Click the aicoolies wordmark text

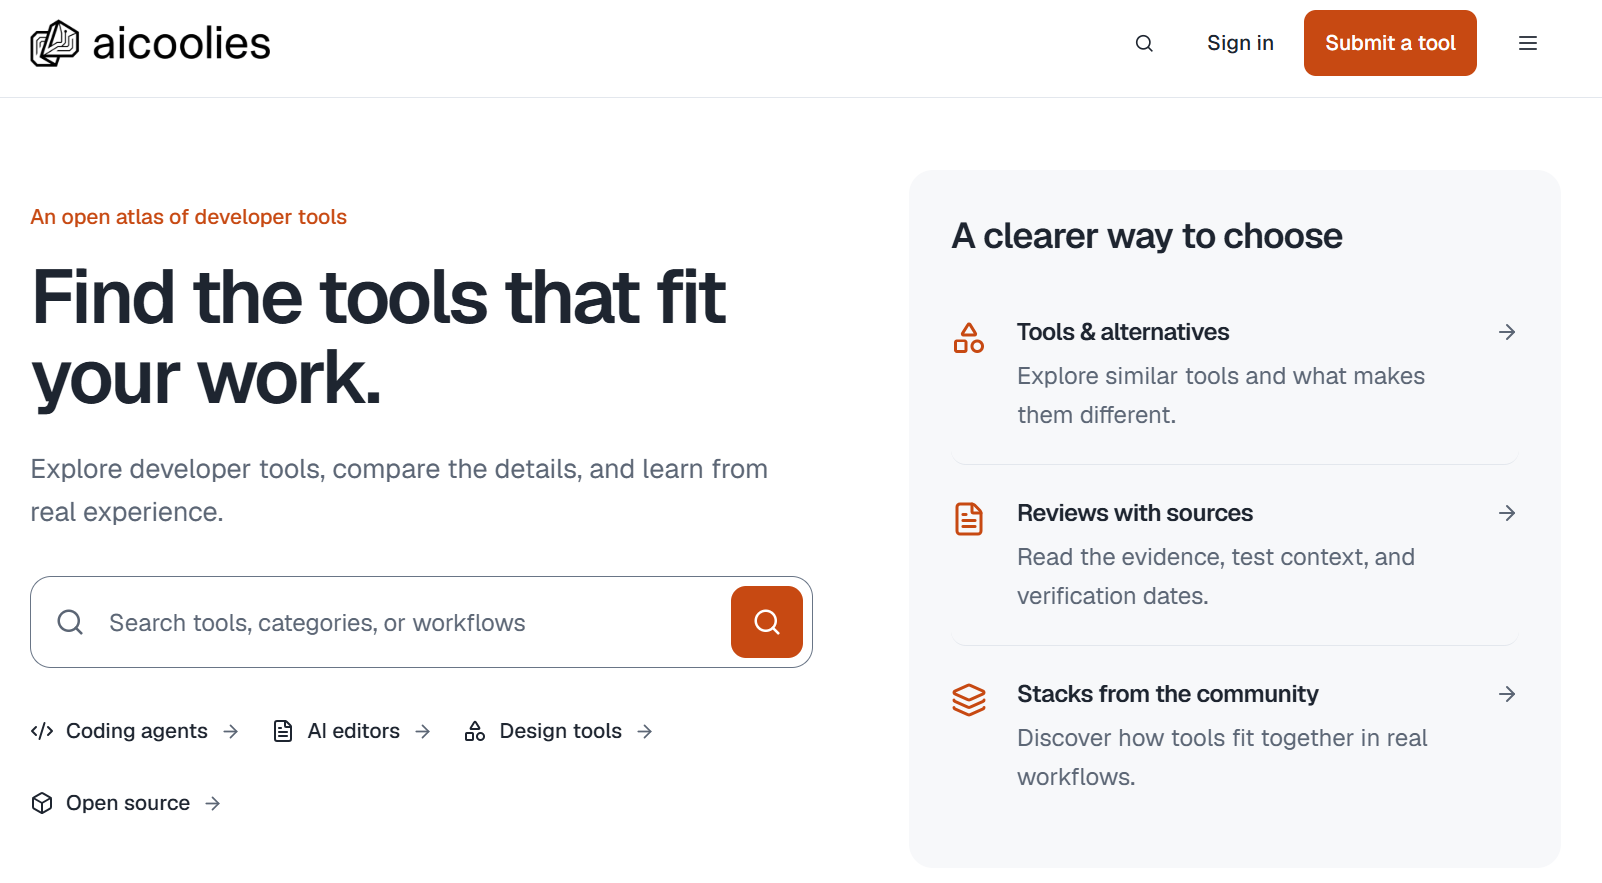[x=181, y=44]
